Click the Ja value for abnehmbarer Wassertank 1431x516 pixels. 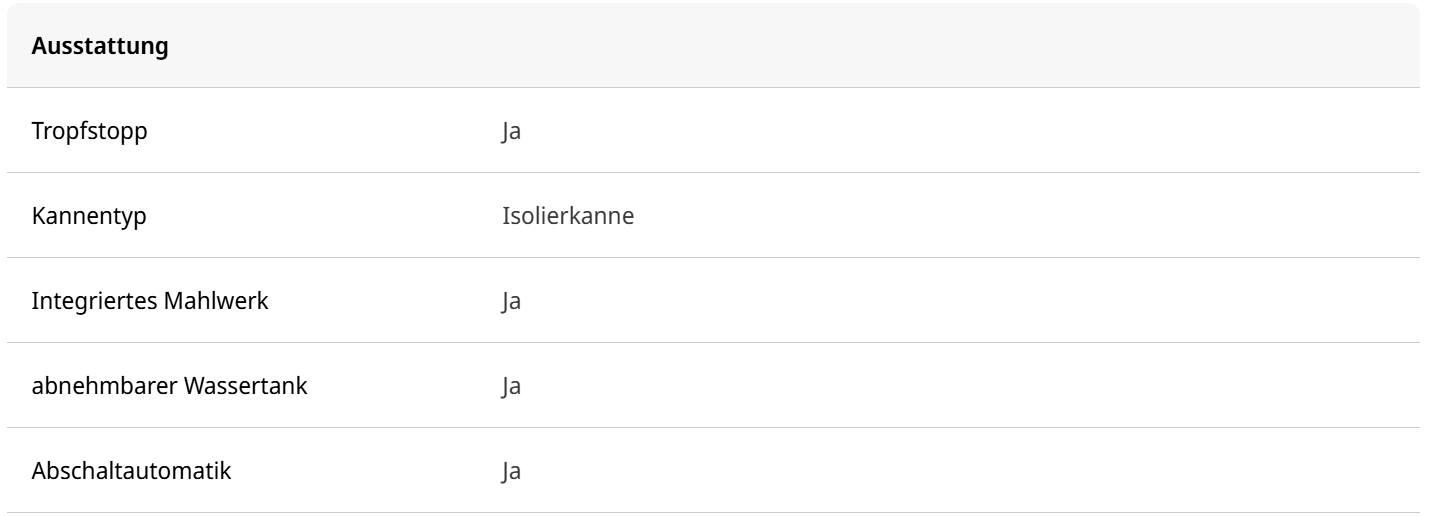(x=510, y=385)
